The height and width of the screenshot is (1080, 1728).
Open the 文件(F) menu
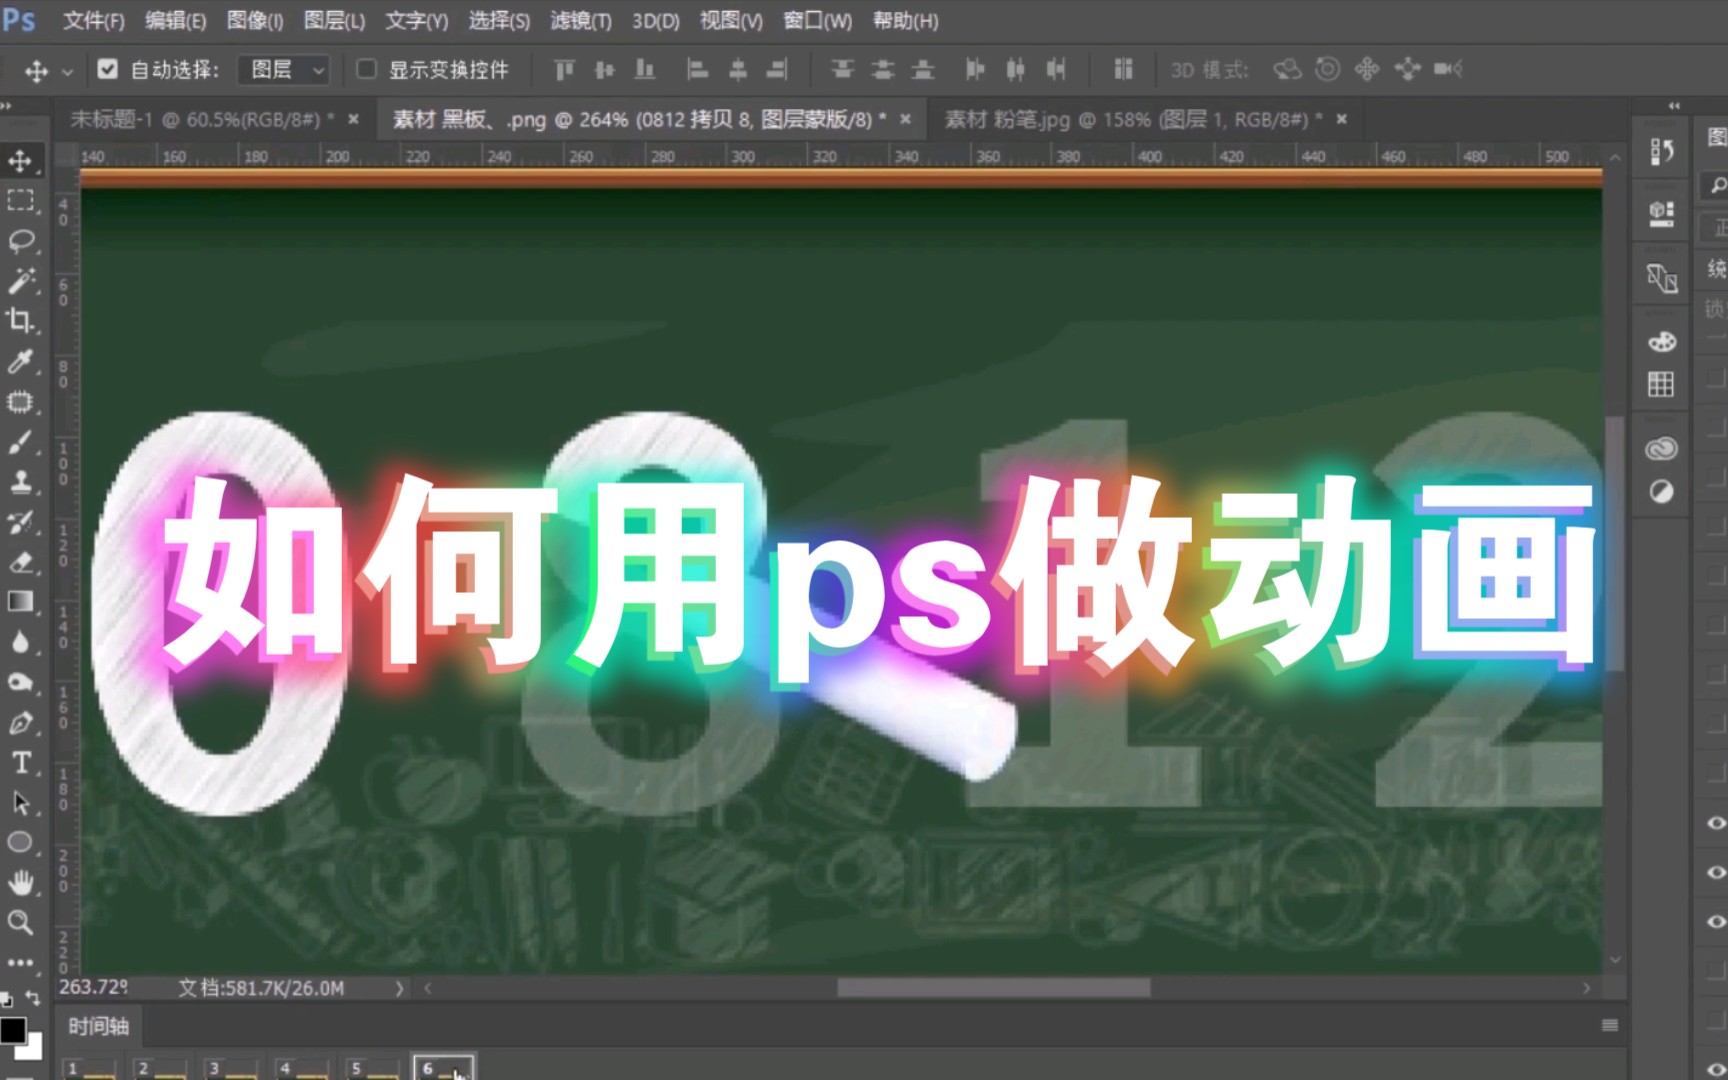(94, 20)
